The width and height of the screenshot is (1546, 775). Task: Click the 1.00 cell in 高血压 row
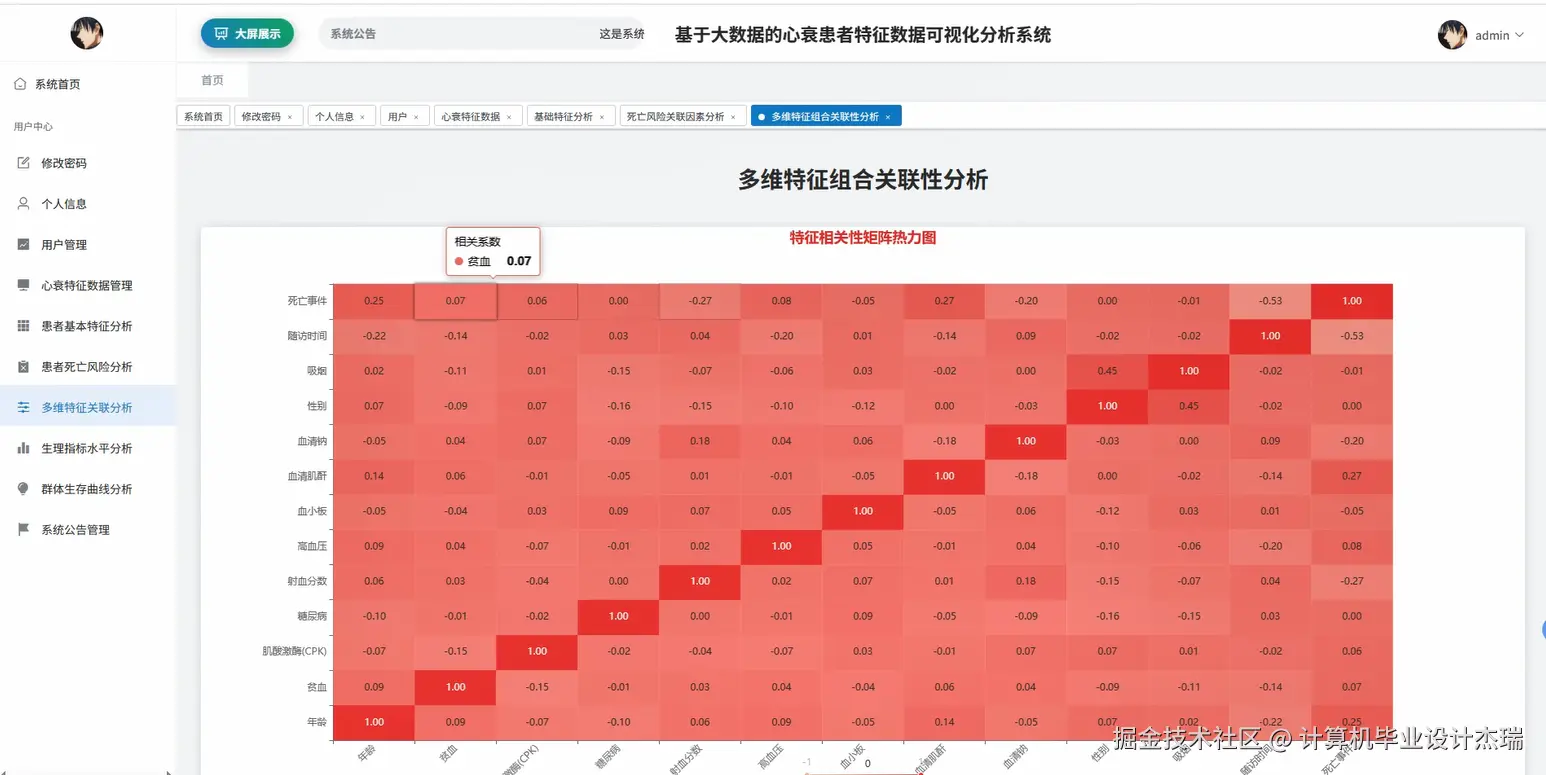coord(781,546)
